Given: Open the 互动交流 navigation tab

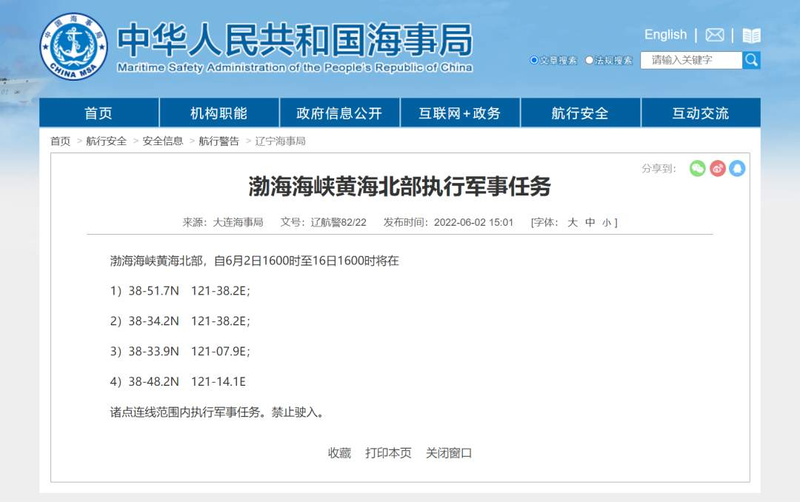Looking at the screenshot, I should (x=700, y=113).
